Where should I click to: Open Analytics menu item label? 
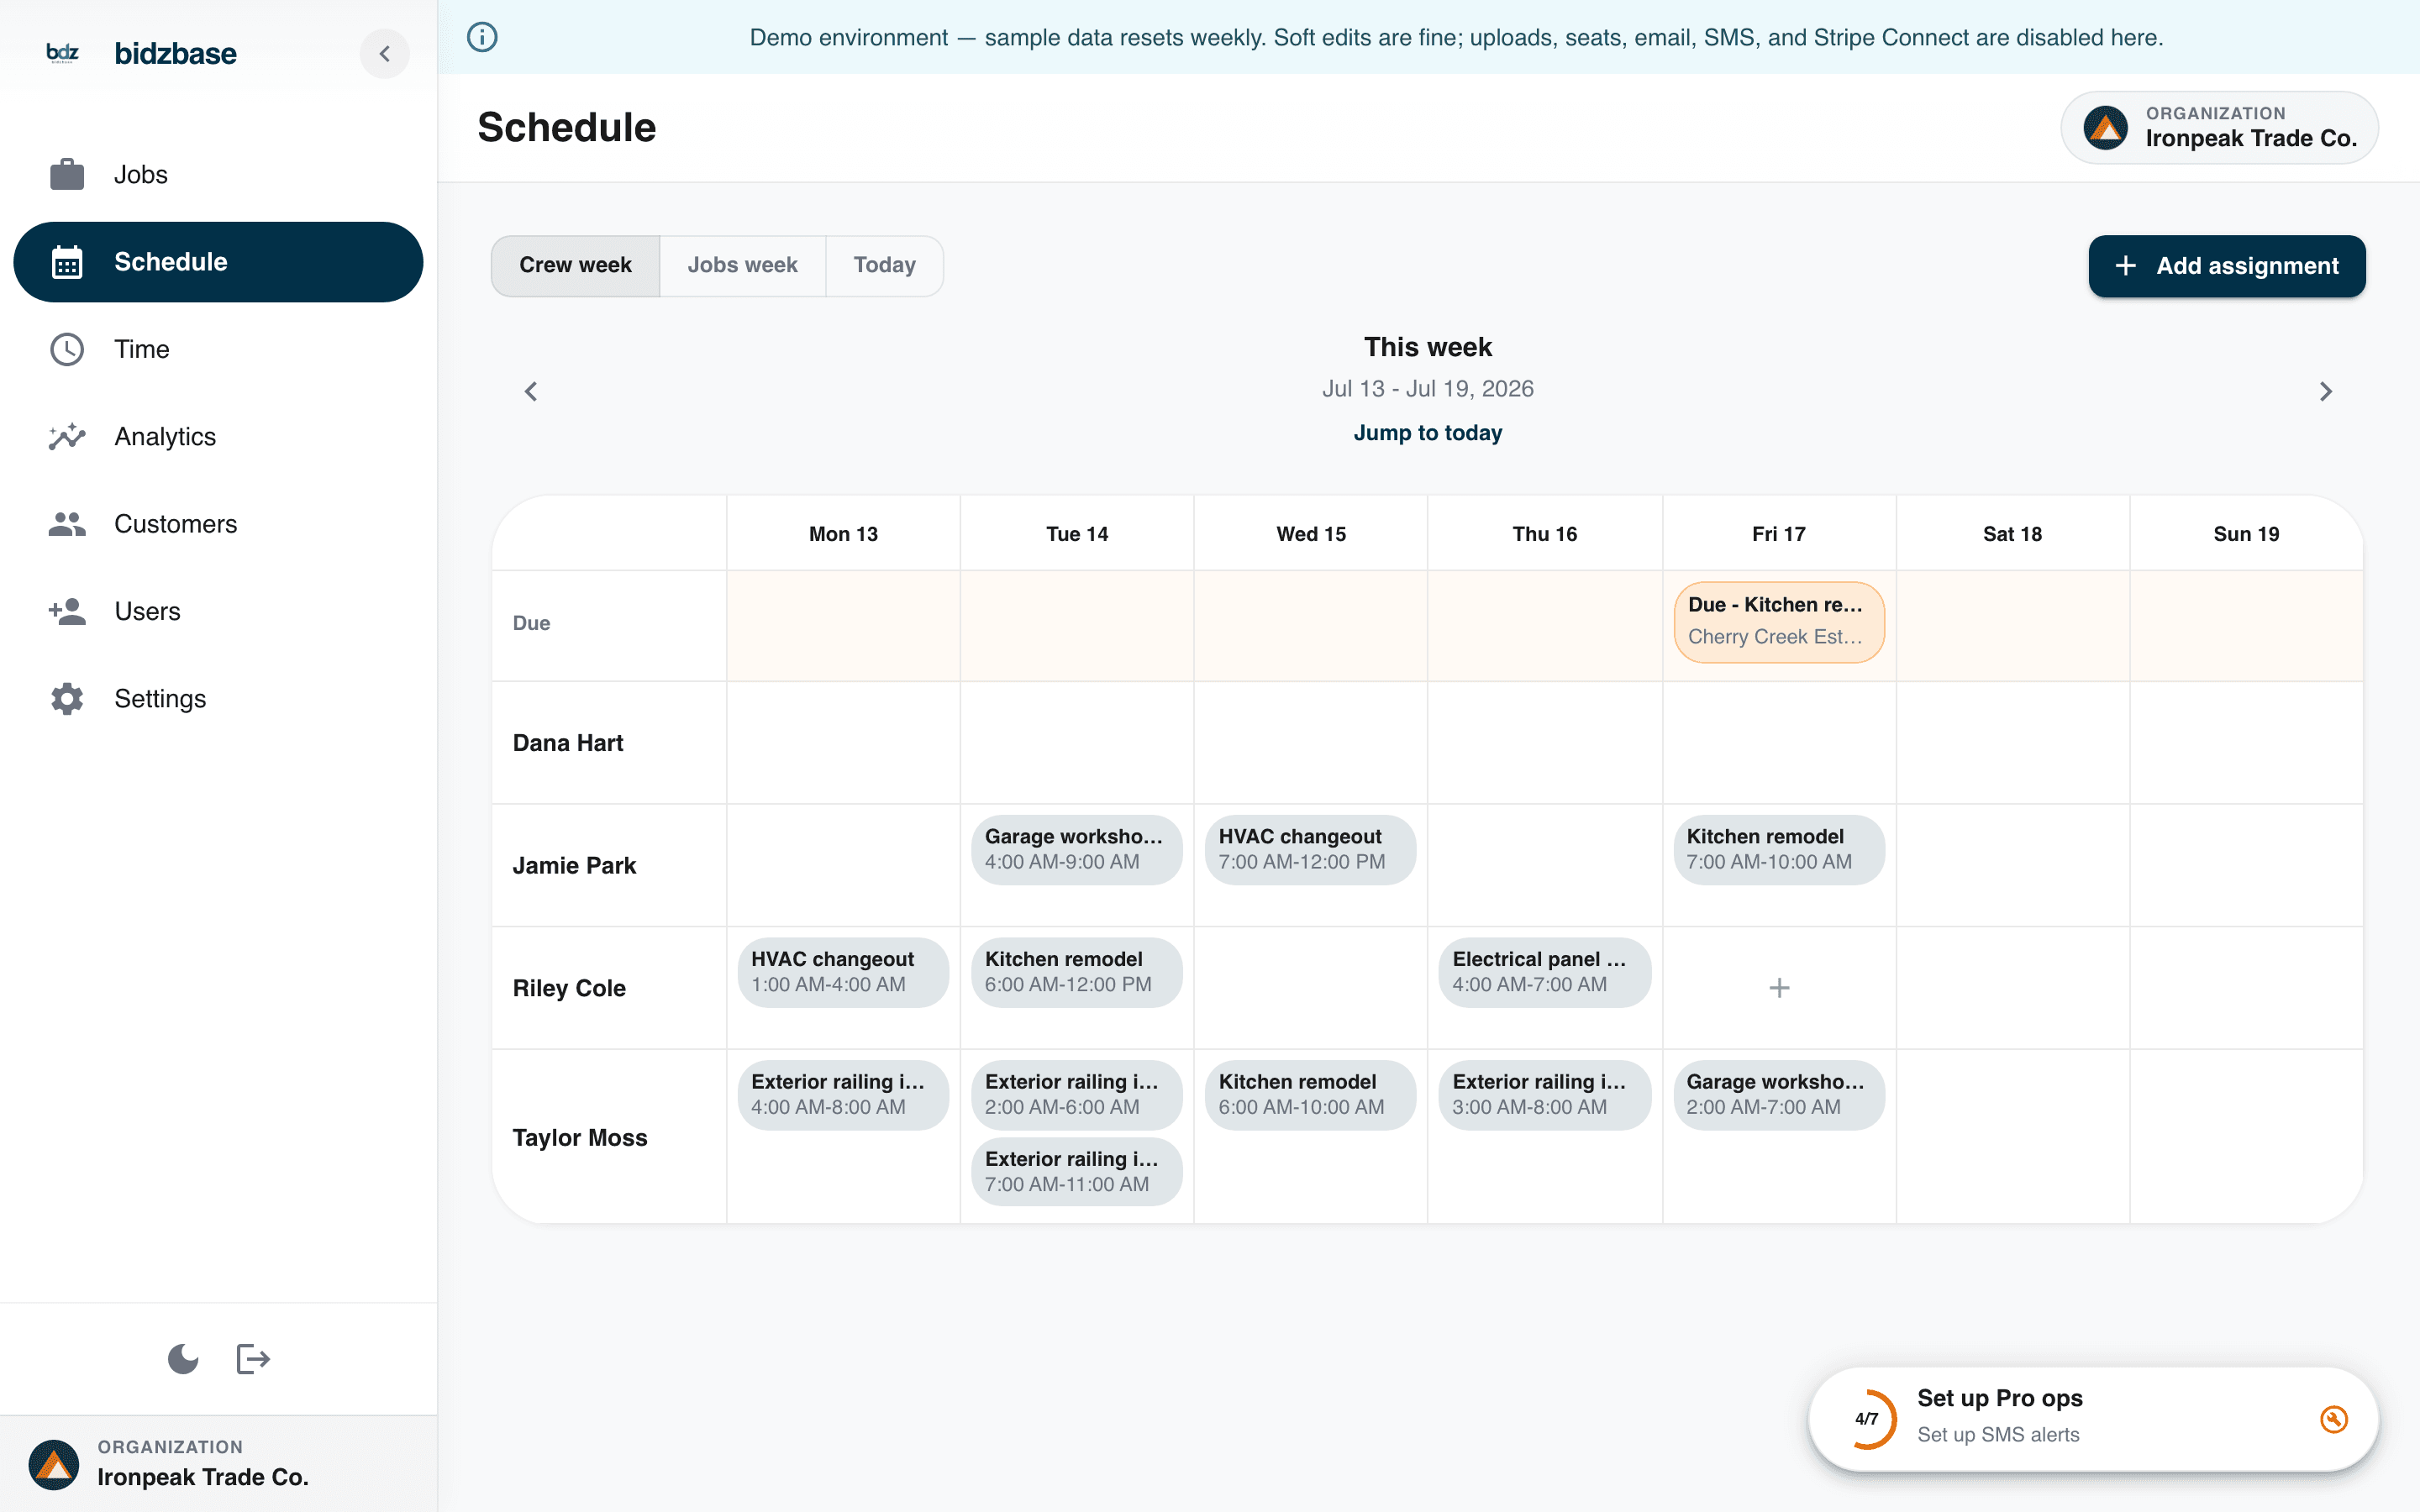point(165,437)
